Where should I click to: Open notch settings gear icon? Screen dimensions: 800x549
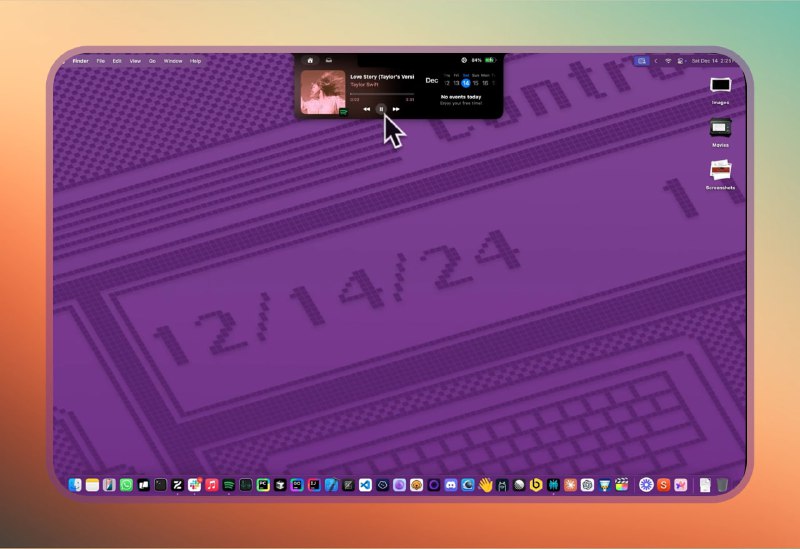[x=464, y=60]
